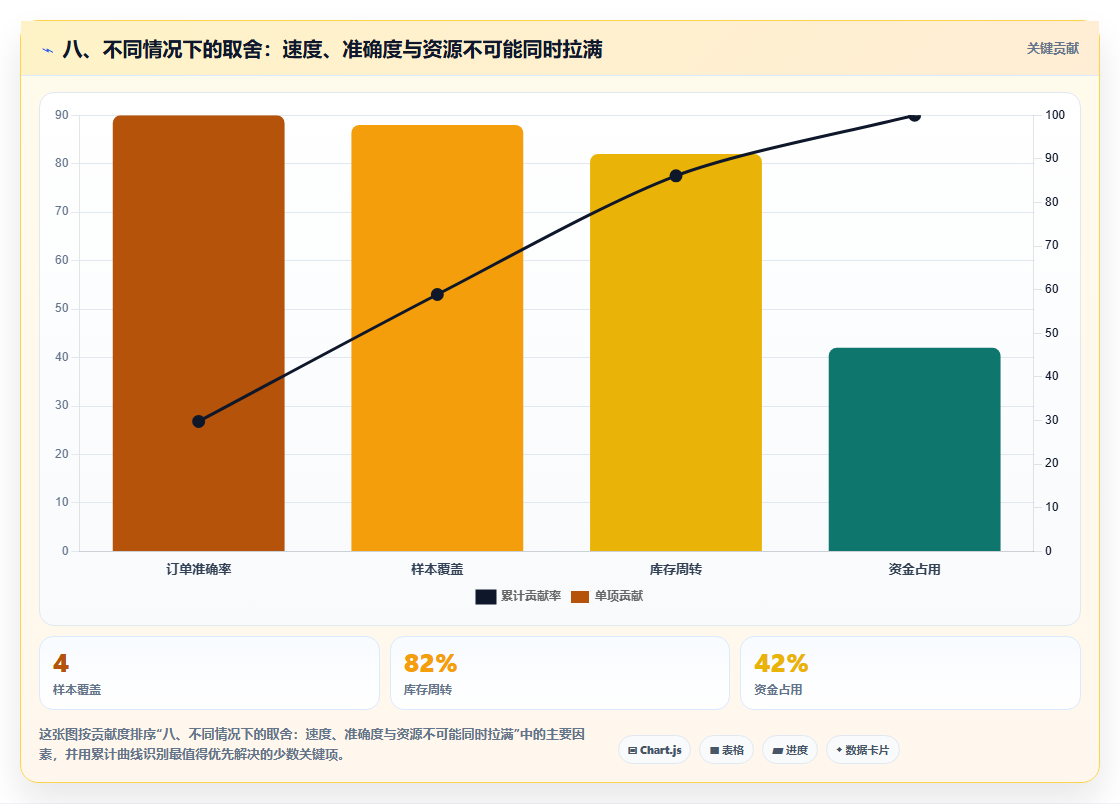This screenshot has height=804, width=1120.
Task: Click the right axis value 100
Action: (x=1055, y=115)
